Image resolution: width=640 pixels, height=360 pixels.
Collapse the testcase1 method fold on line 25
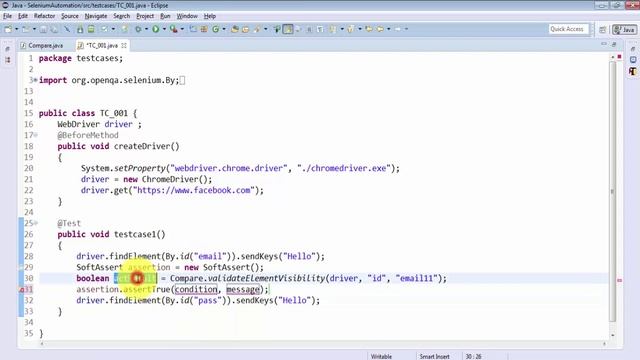[x=36, y=223]
